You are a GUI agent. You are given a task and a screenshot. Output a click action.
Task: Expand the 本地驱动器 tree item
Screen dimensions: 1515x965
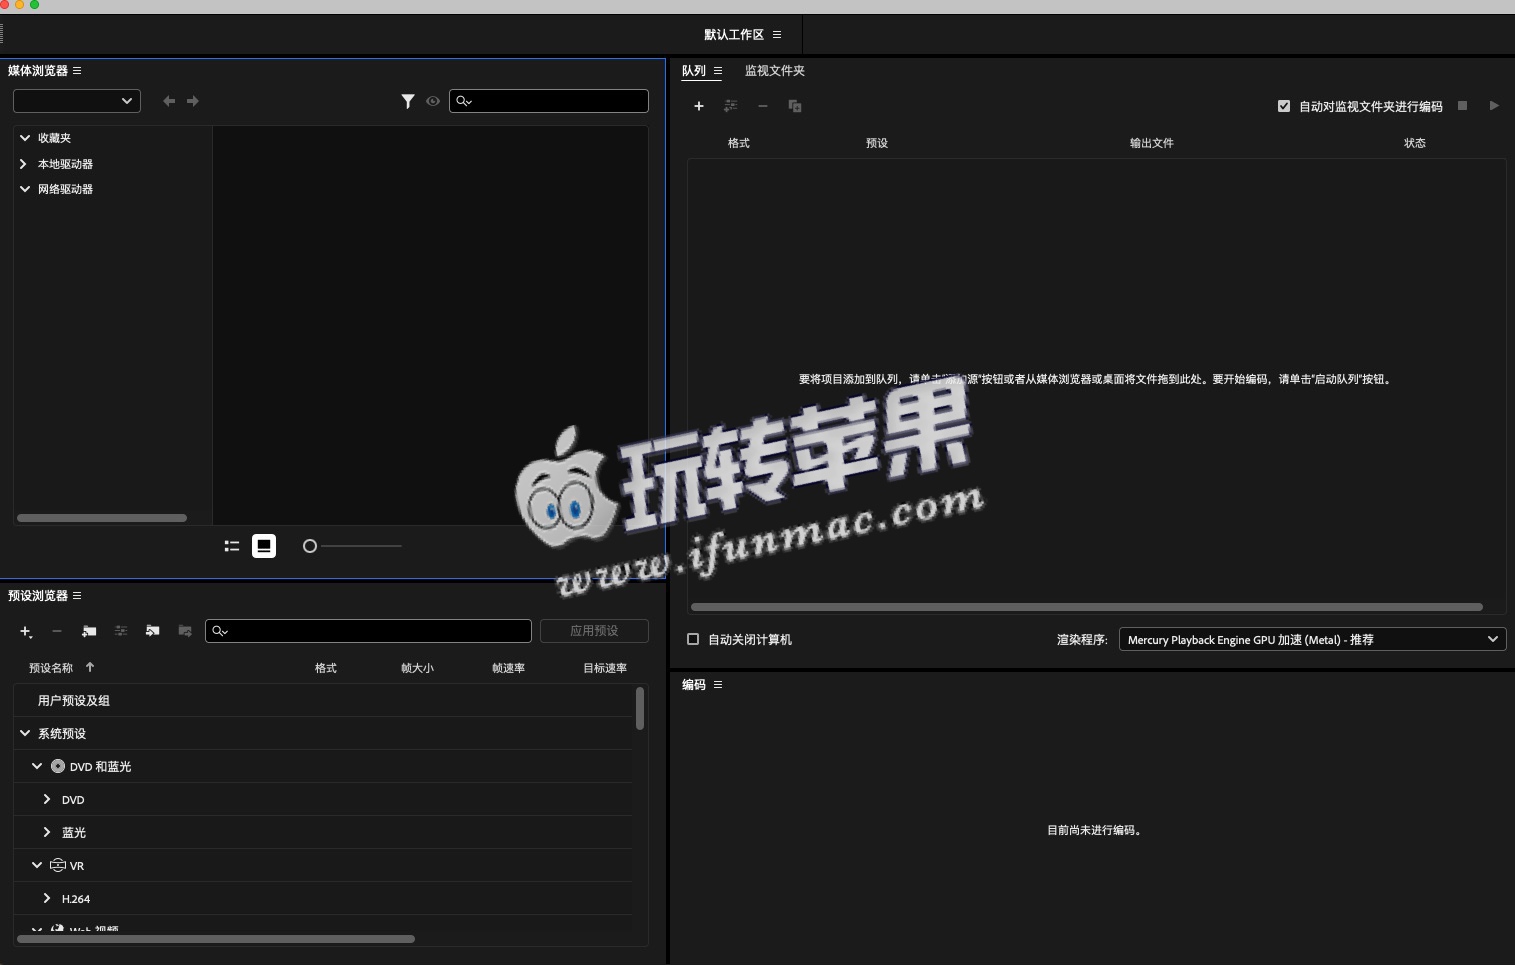point(23,164)
